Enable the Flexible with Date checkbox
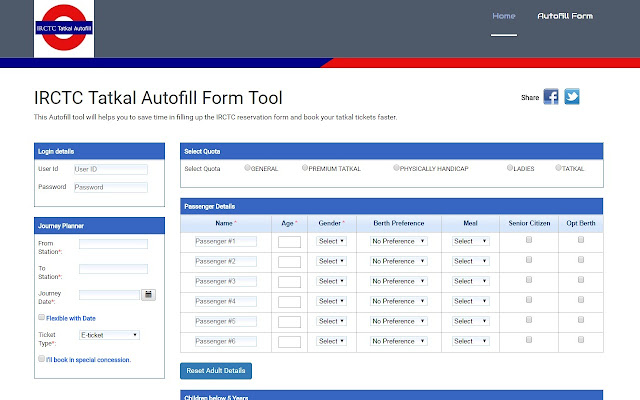The height and width of the screenshot is (400, 640). pyautogui.click(x=41, y=317)
